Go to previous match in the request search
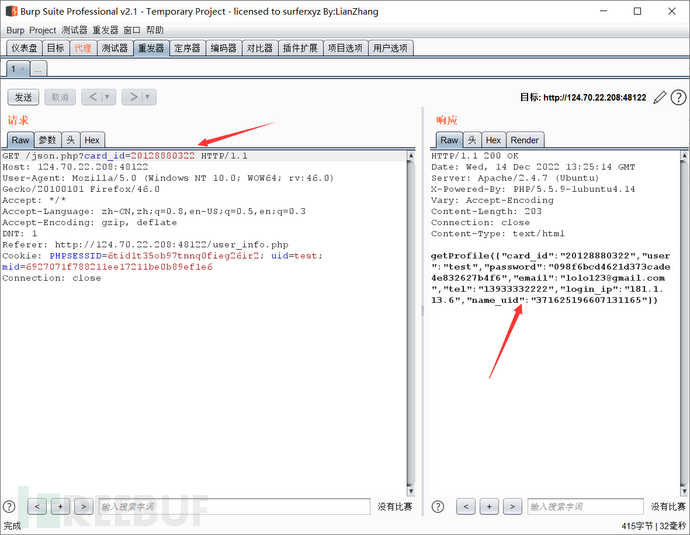This screenshot has height=535, width=690. point(37,506)
